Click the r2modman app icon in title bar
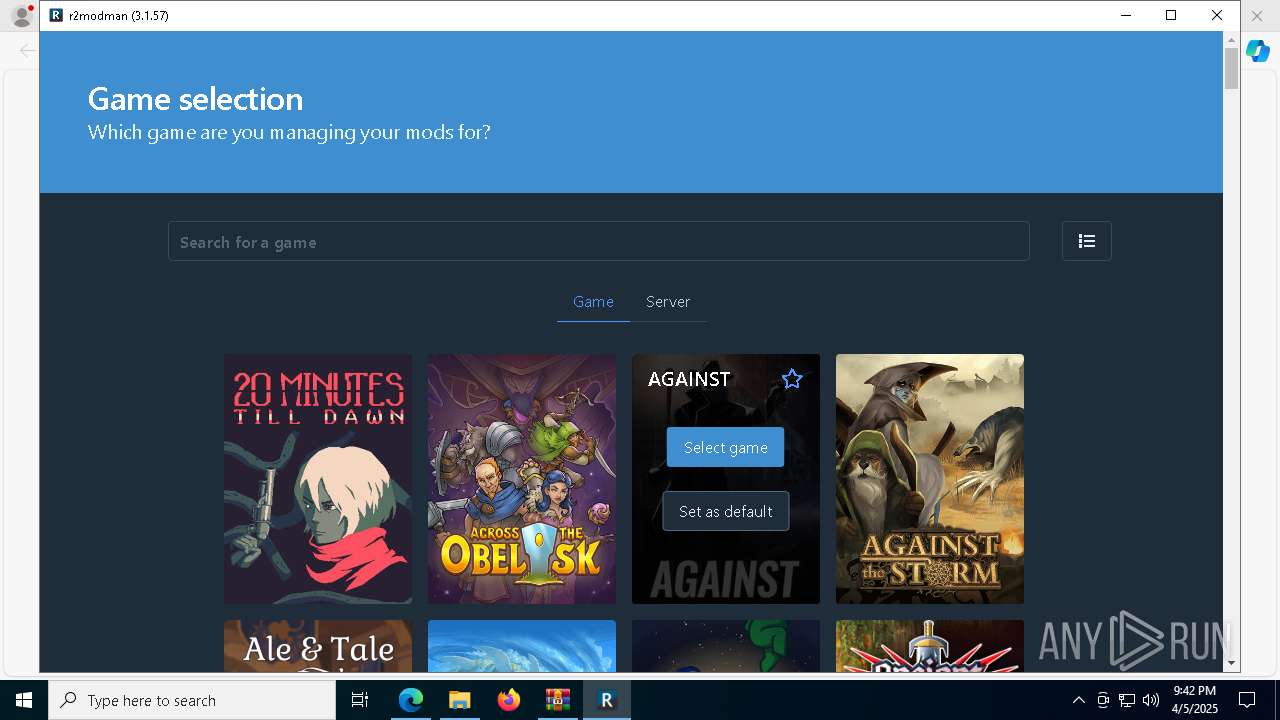Image resolution: width=1280 pixels, height=720 pixels. click(x=56, y=15)
